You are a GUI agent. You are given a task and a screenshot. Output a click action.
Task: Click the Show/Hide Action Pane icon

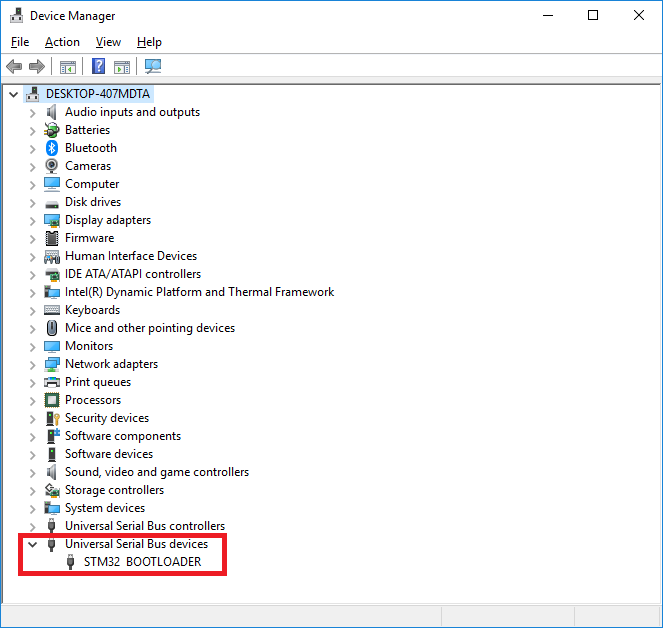click(122, 67)
